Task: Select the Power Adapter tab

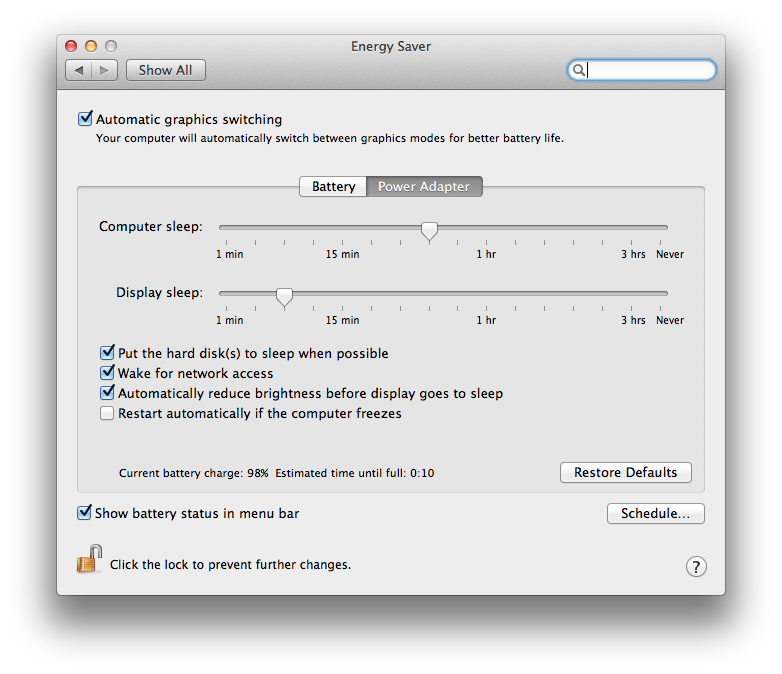Action: [424, 187]
